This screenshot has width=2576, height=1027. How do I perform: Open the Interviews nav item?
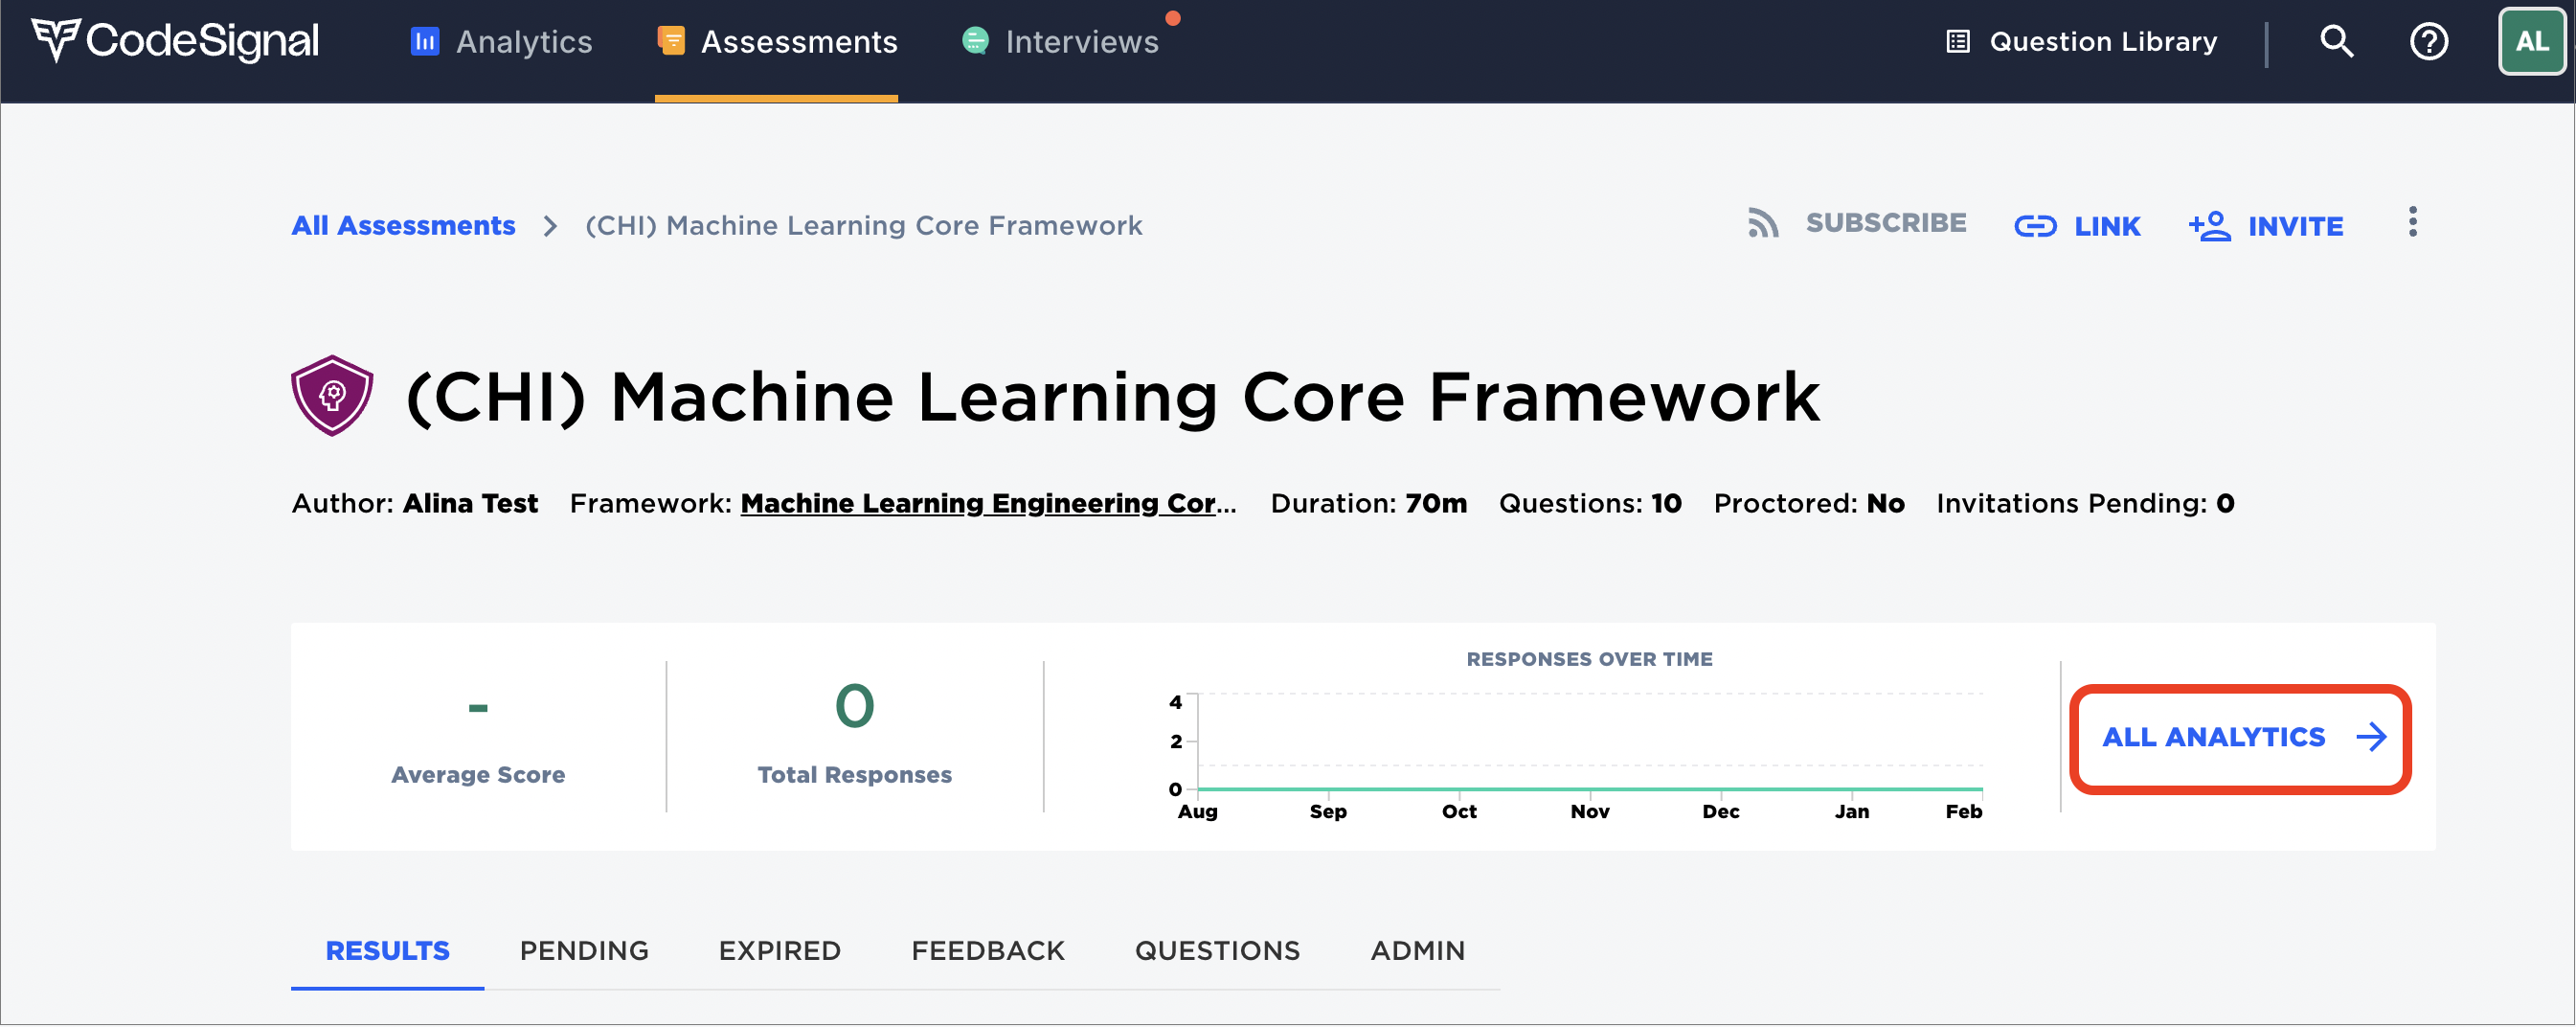(x=1060, y=42)
